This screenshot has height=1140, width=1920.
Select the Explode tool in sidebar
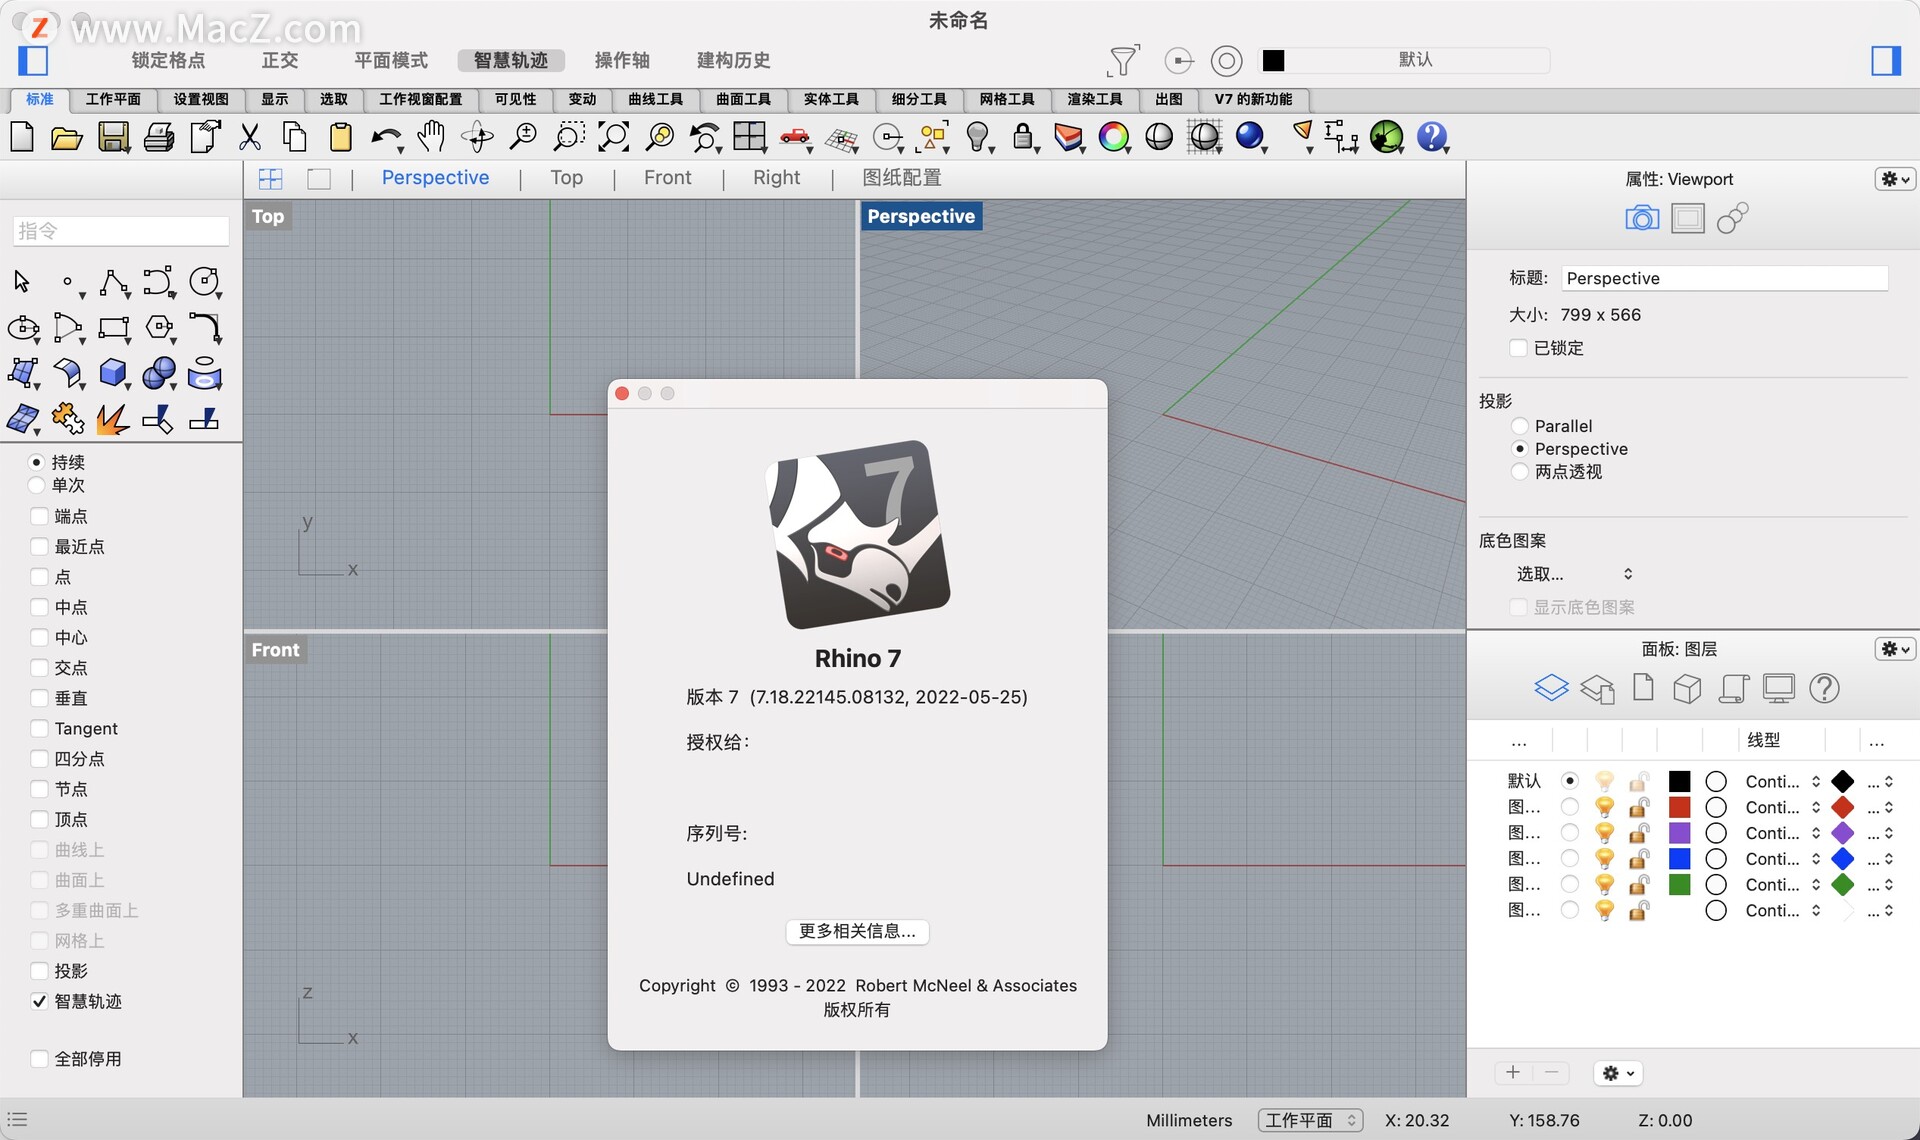(x=113, y=419)
